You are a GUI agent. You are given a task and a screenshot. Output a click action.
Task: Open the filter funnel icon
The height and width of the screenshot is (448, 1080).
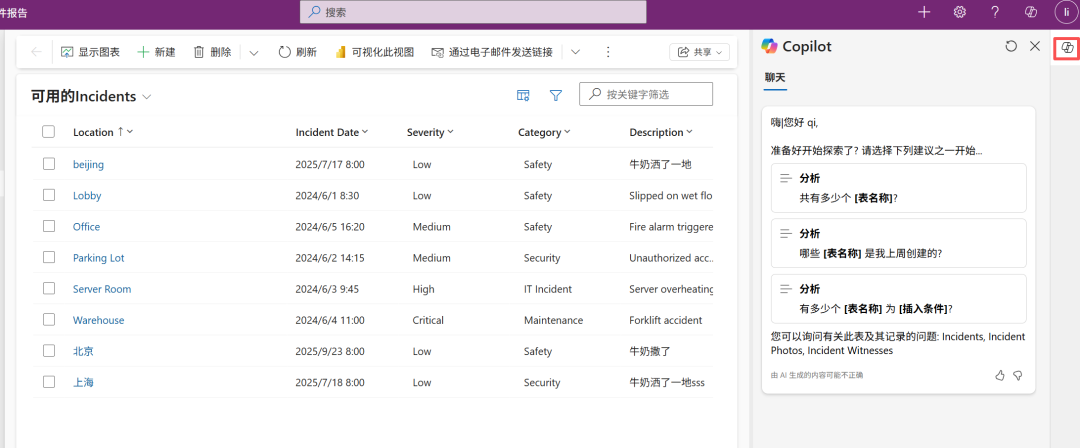pyautogui.click(x=556, y=95)
